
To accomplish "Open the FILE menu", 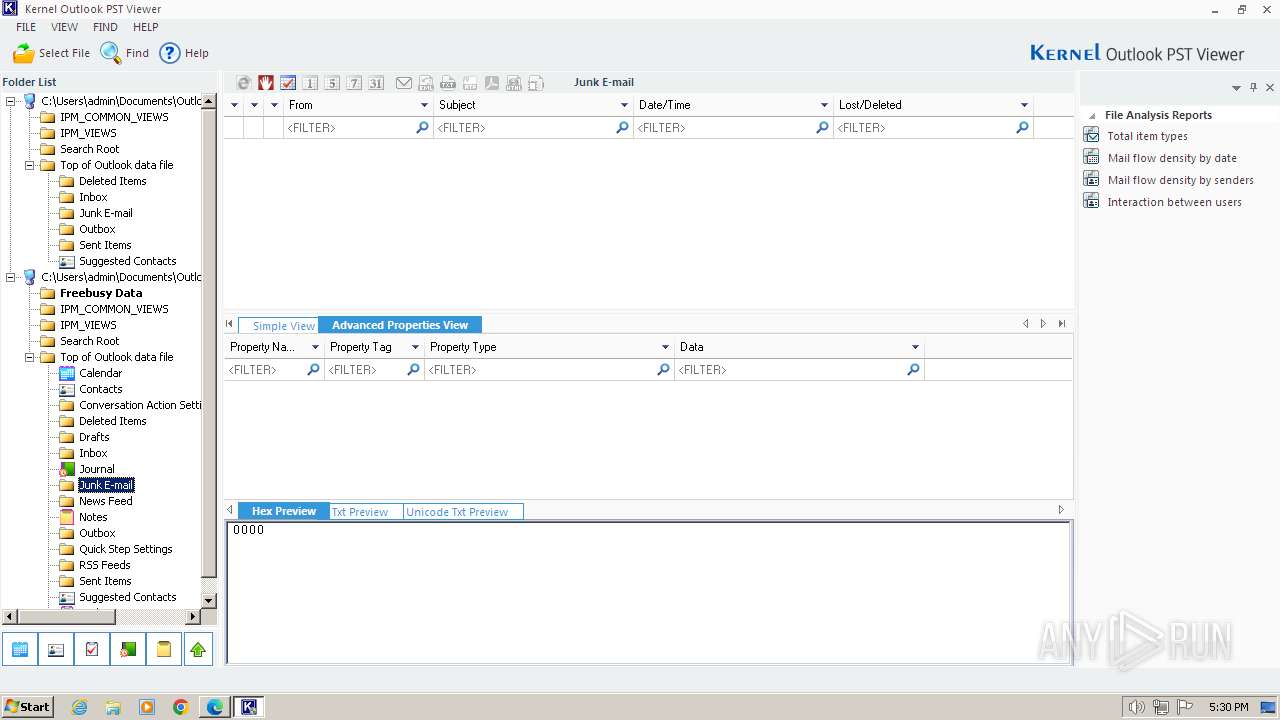I will [26, 27].
